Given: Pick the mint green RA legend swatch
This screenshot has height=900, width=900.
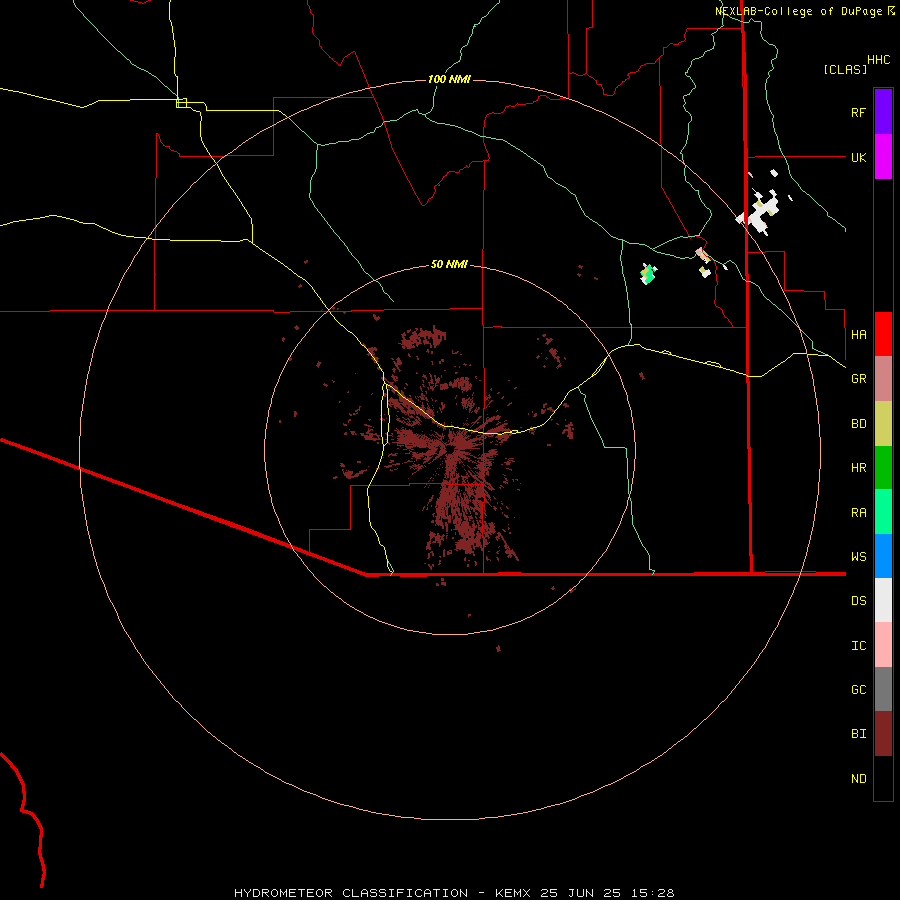Looking at the screenshot, I should [x=883, y=512].
